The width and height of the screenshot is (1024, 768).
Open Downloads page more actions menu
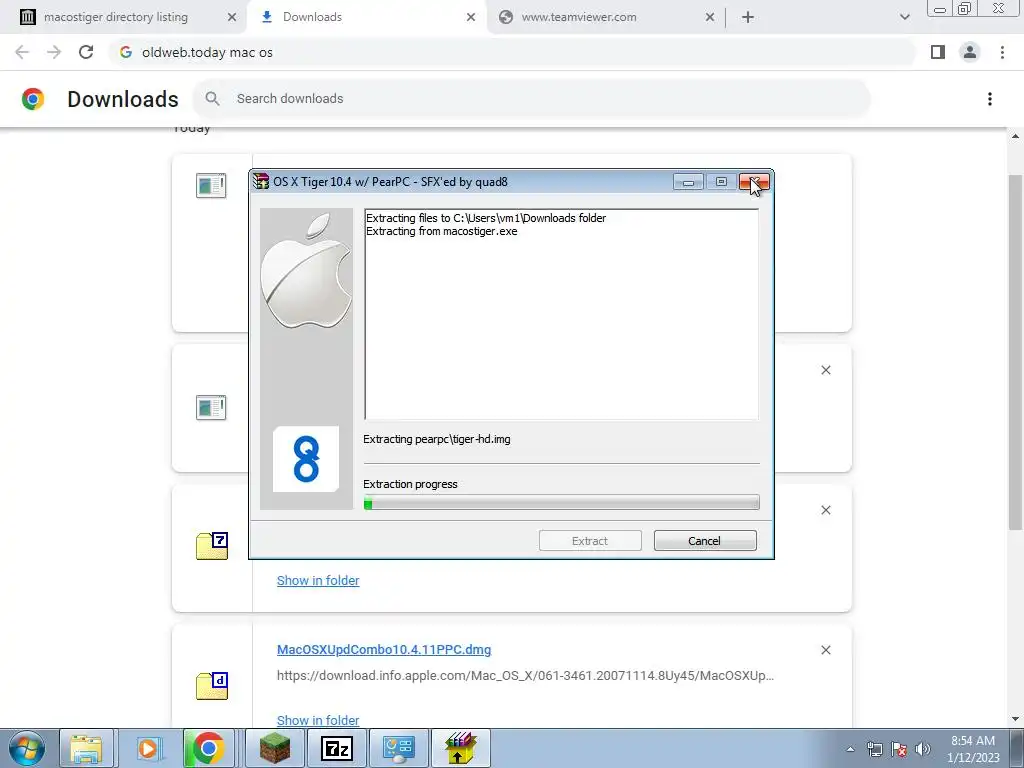[990, 99]
